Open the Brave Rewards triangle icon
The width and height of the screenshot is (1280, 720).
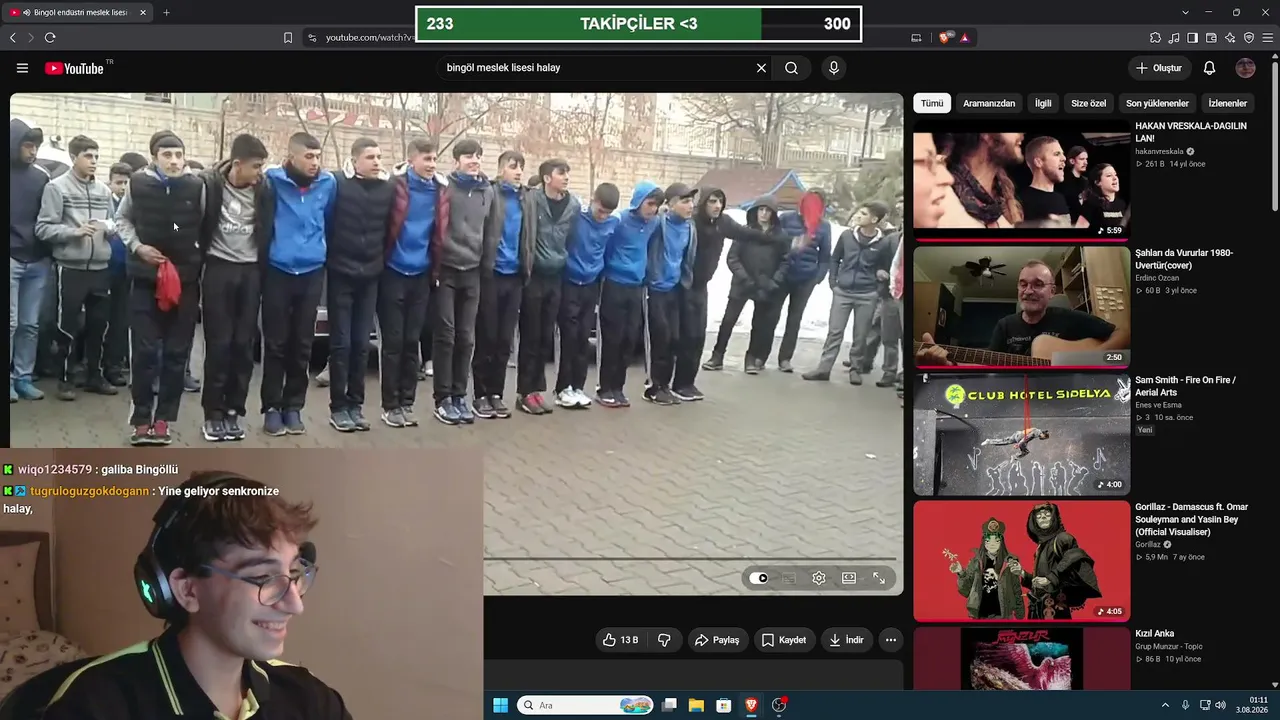point(964,38)
